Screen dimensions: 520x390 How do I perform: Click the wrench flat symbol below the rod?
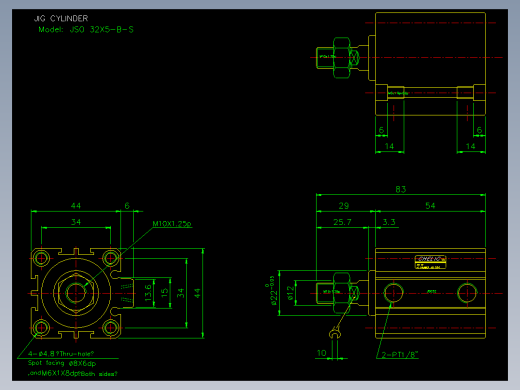click(335, 333)
